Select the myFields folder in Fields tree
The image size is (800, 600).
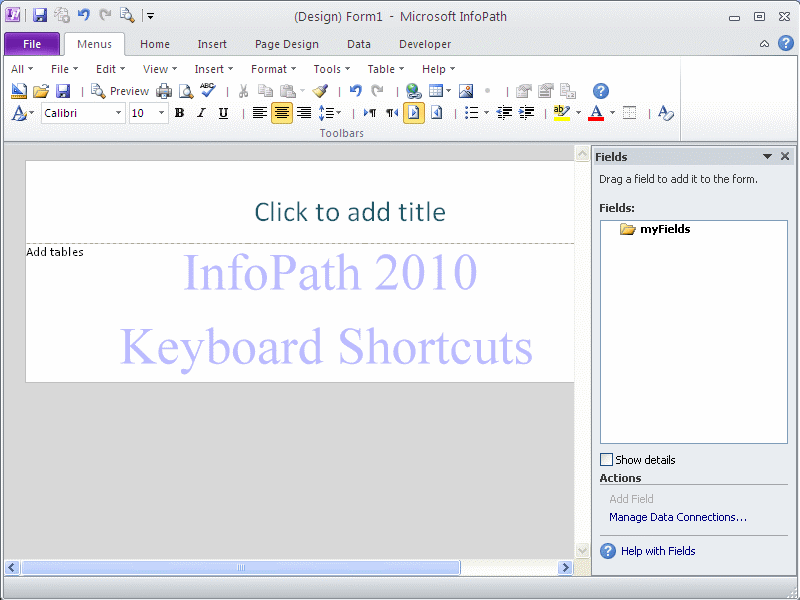coord(664,229)
